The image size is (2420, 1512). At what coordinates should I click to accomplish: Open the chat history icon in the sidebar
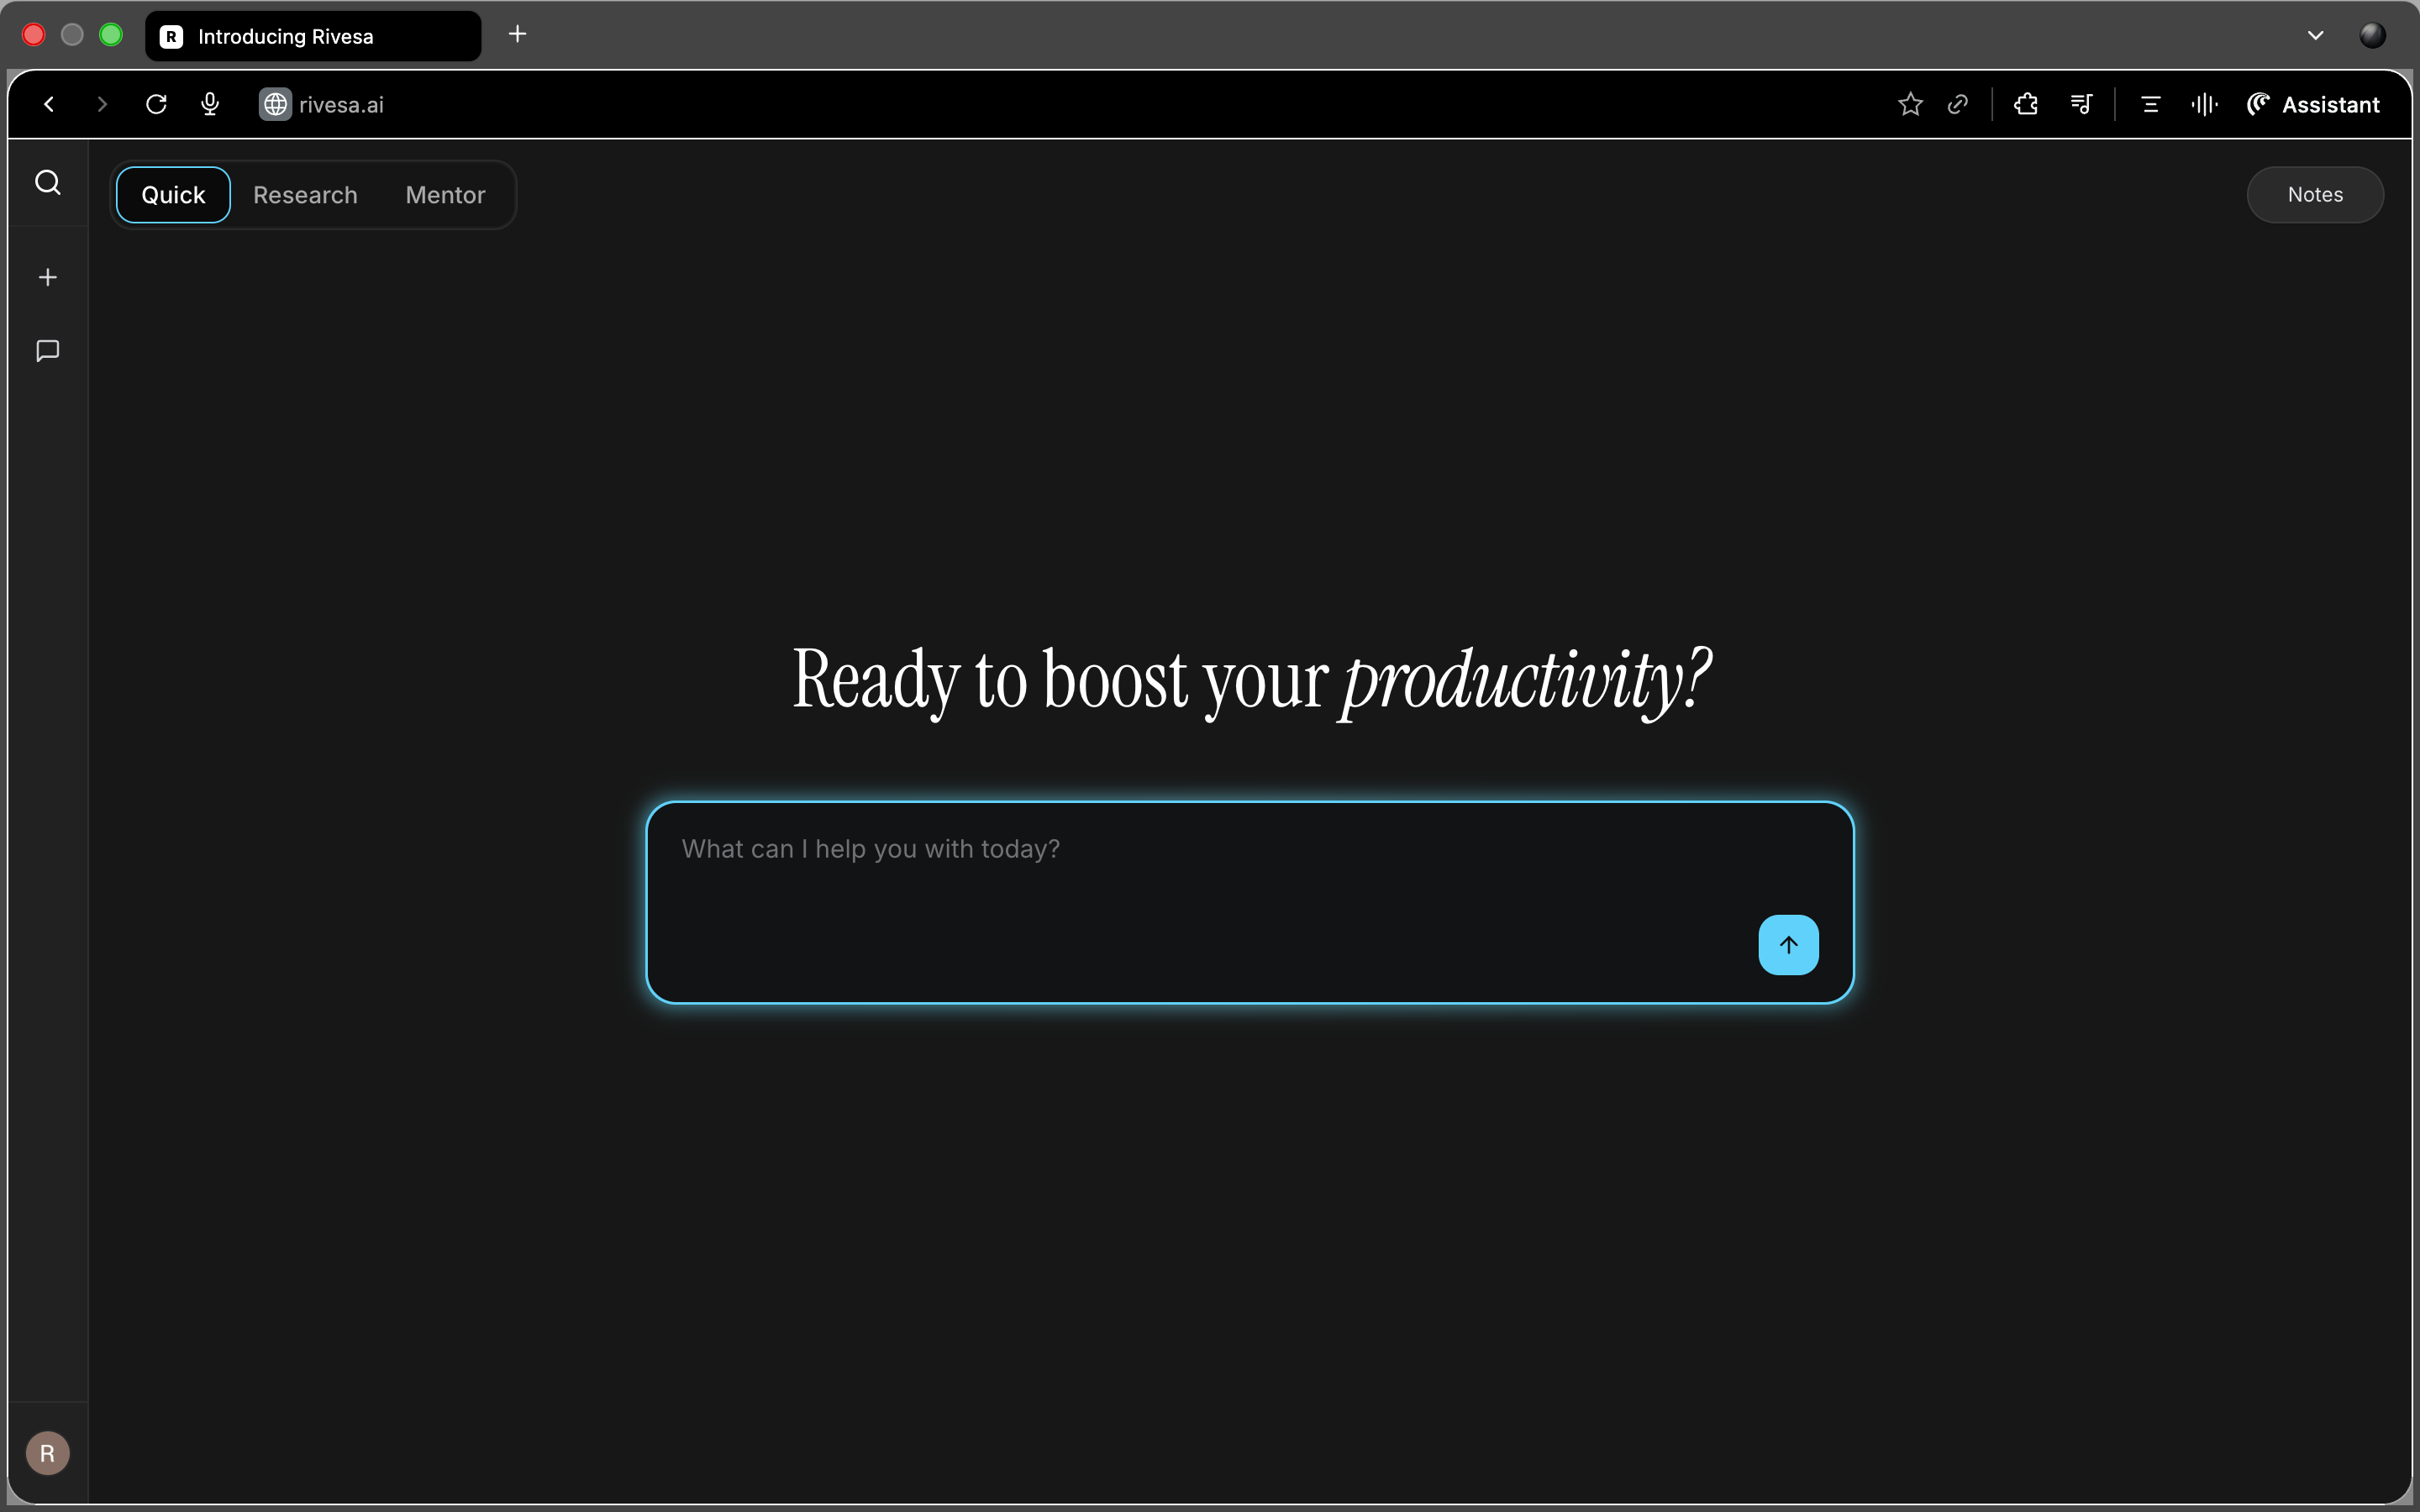48,351
